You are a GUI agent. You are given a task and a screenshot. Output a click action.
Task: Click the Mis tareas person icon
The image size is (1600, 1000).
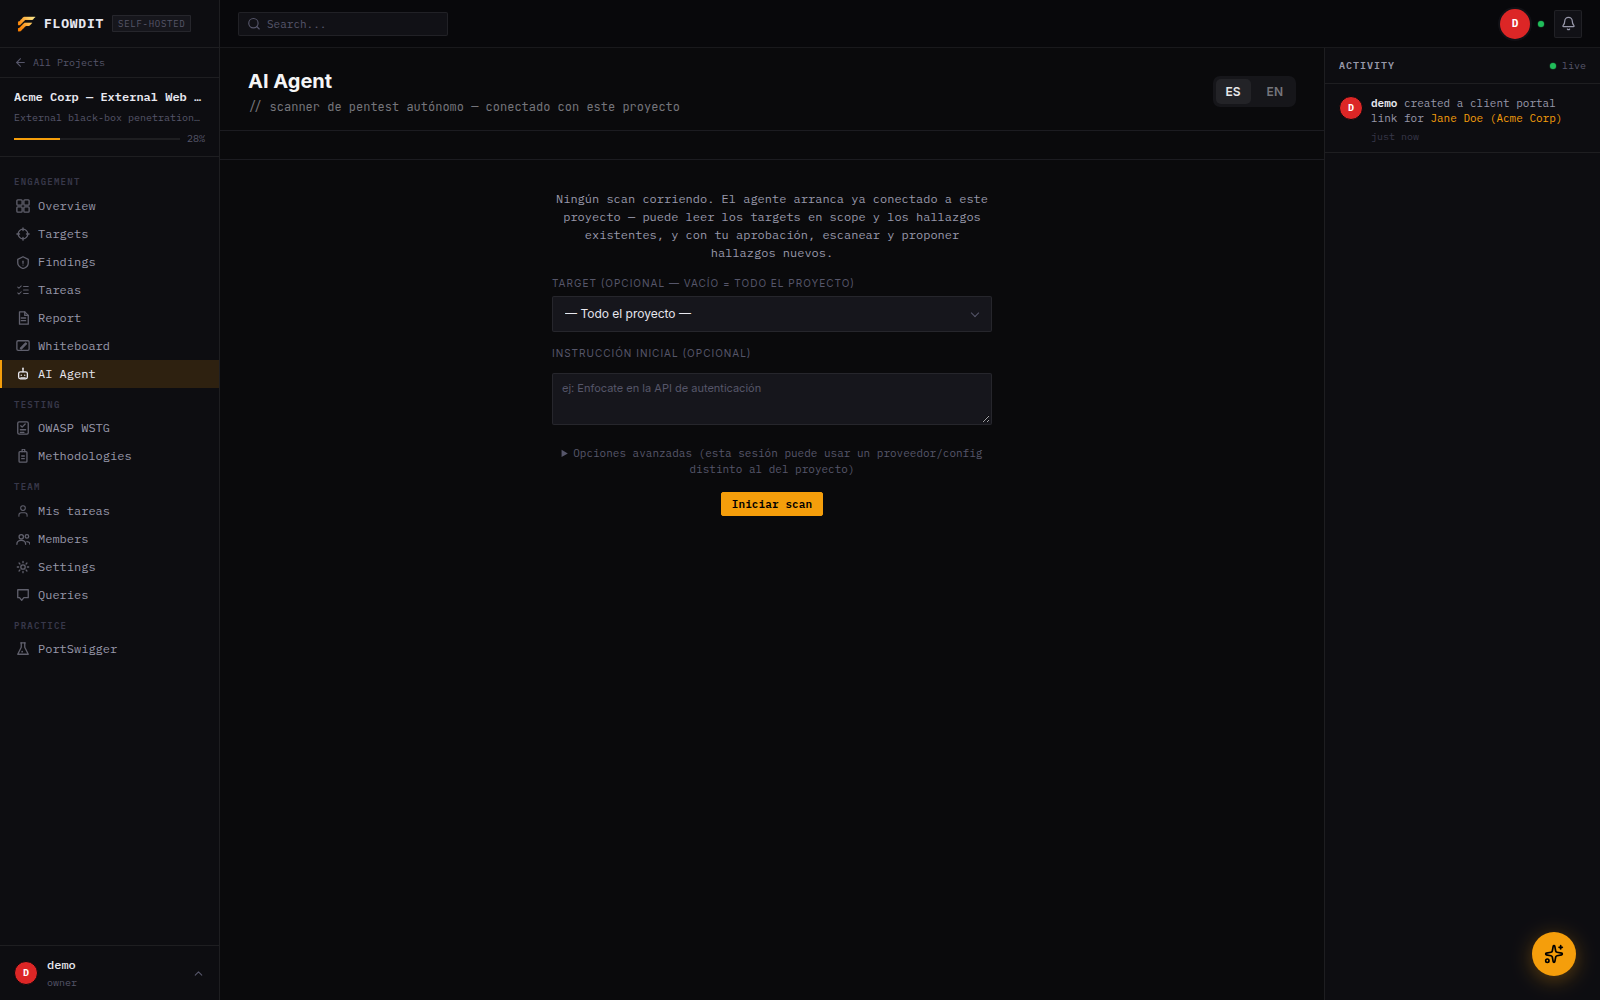pyautogui.click(x=23, y=511)
